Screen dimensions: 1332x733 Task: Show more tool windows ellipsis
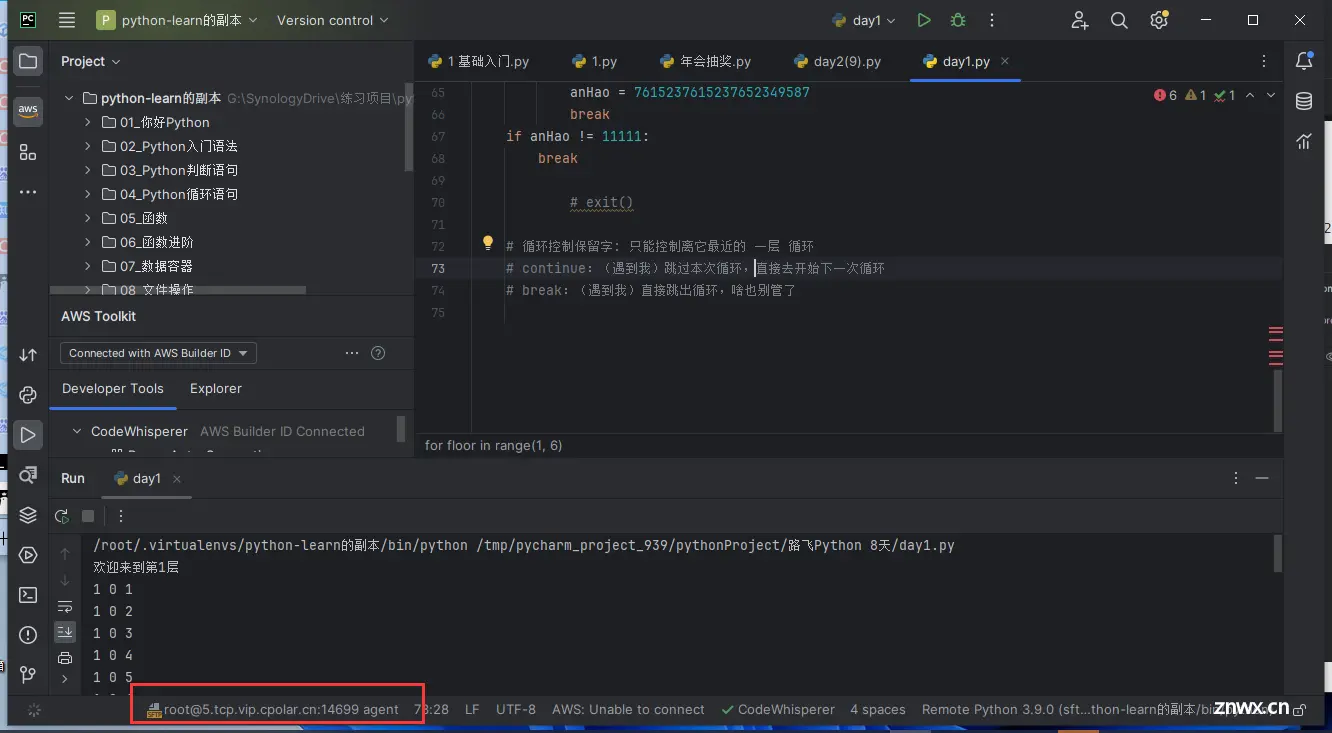coord(28,191)
